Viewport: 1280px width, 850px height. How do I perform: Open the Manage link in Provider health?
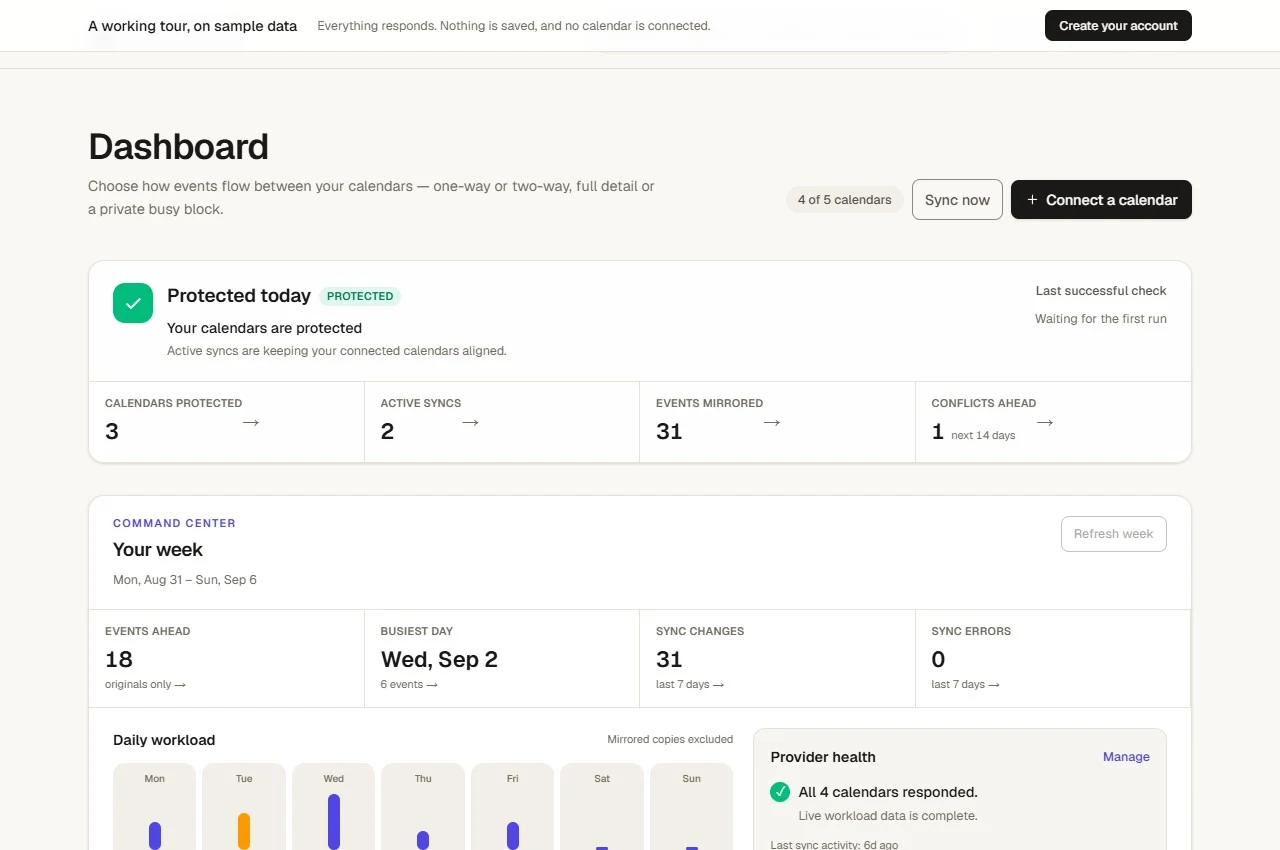pyautogui.click(x=1126, y=757)
